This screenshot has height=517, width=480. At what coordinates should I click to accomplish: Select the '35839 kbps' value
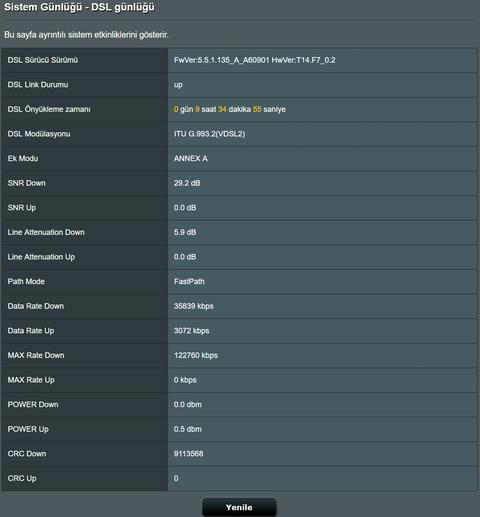pos(193,306)
